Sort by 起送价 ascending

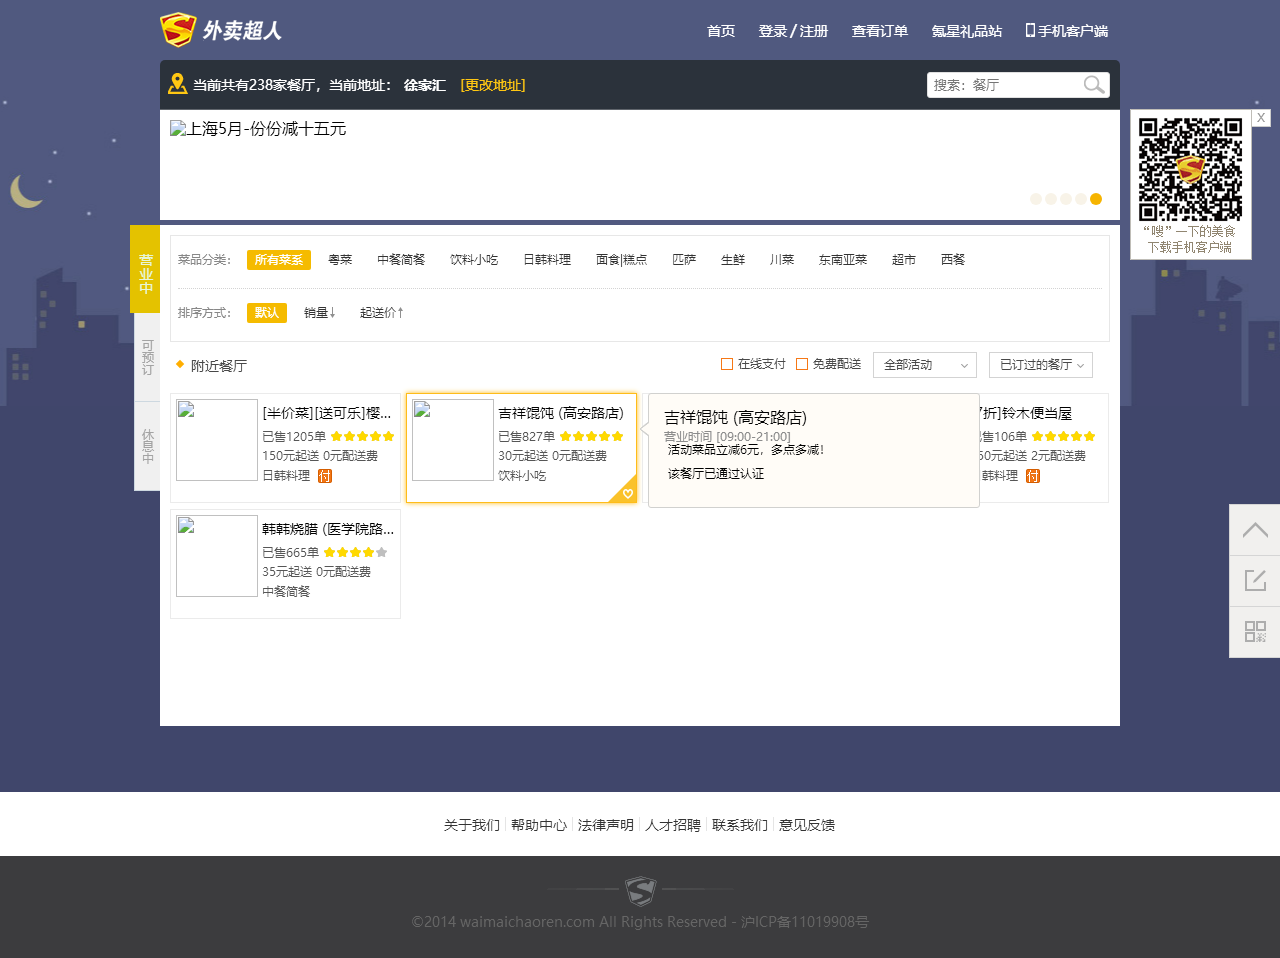382,313
